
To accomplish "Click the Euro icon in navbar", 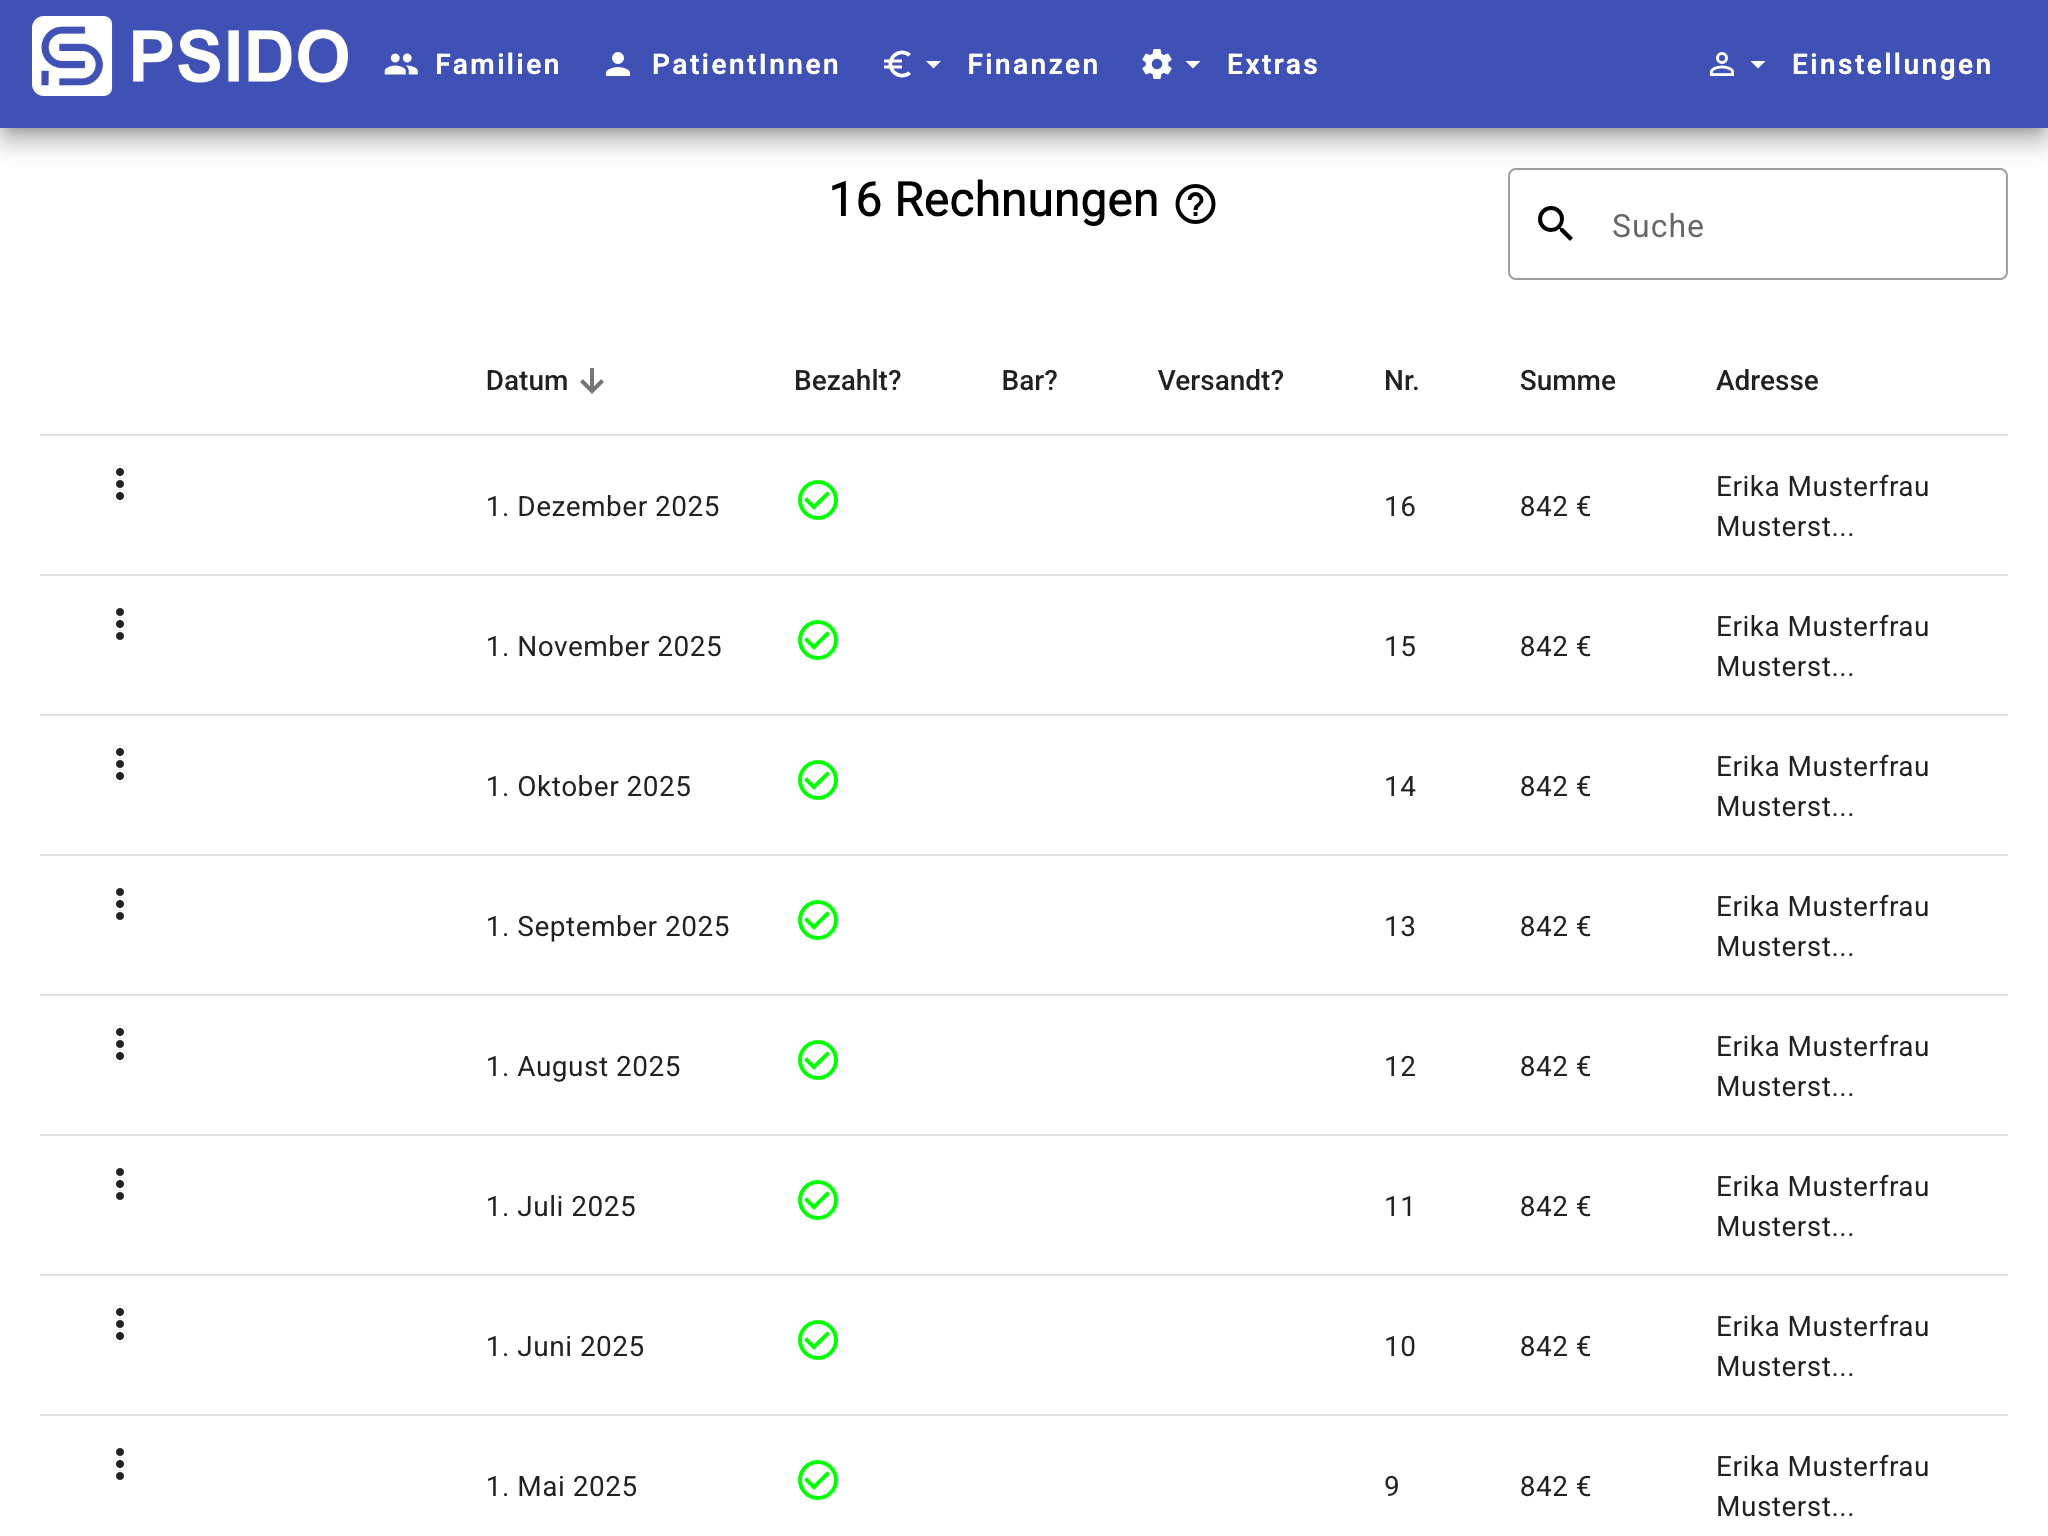I will tap(897, 64).
